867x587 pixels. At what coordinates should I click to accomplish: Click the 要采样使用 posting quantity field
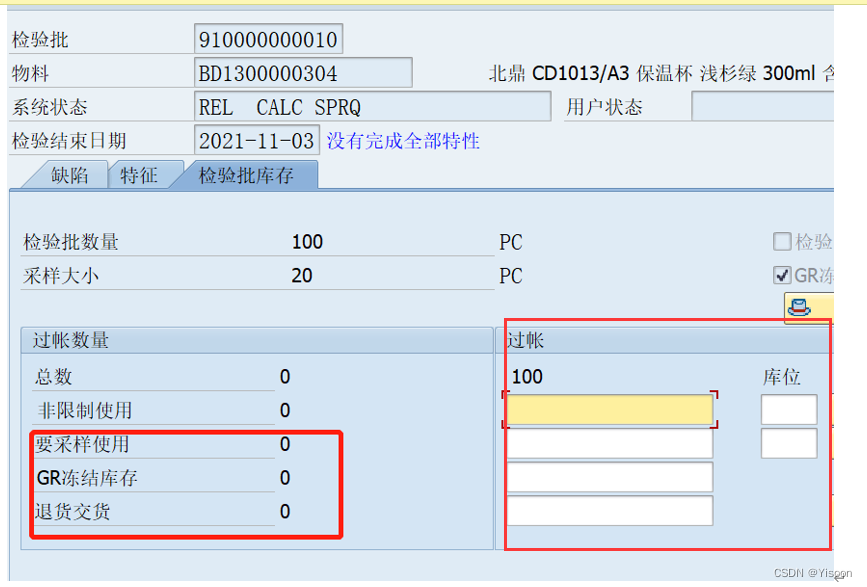tap(609, 443)
